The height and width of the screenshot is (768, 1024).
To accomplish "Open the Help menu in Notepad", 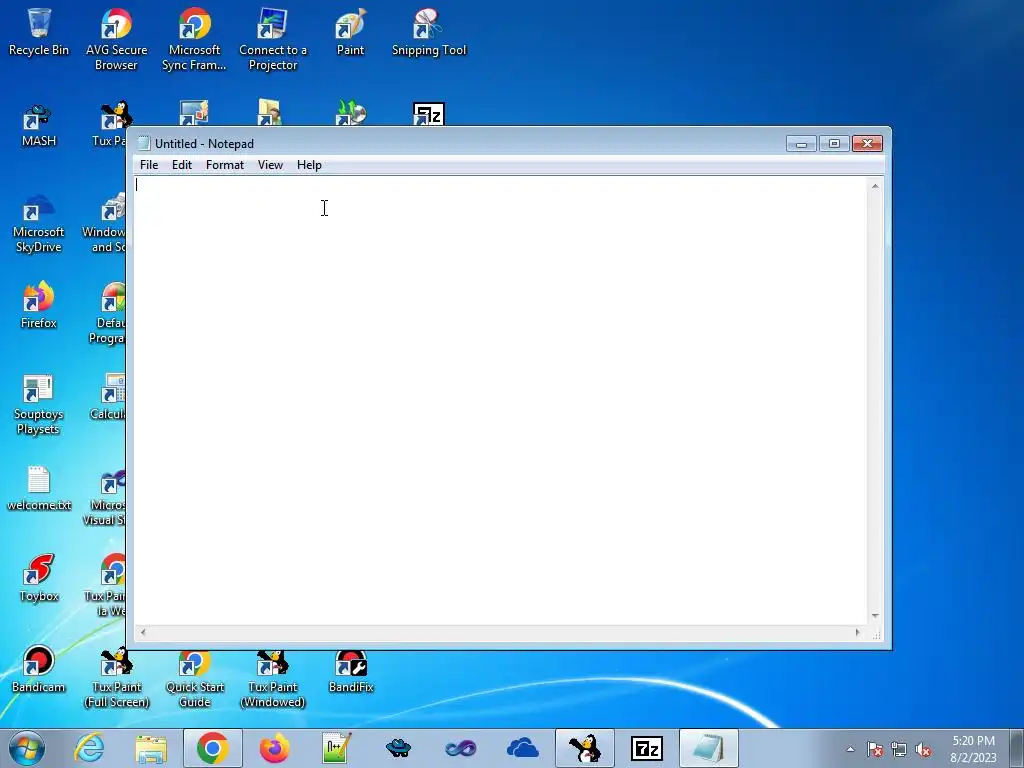I will click(x=309, y=165).
